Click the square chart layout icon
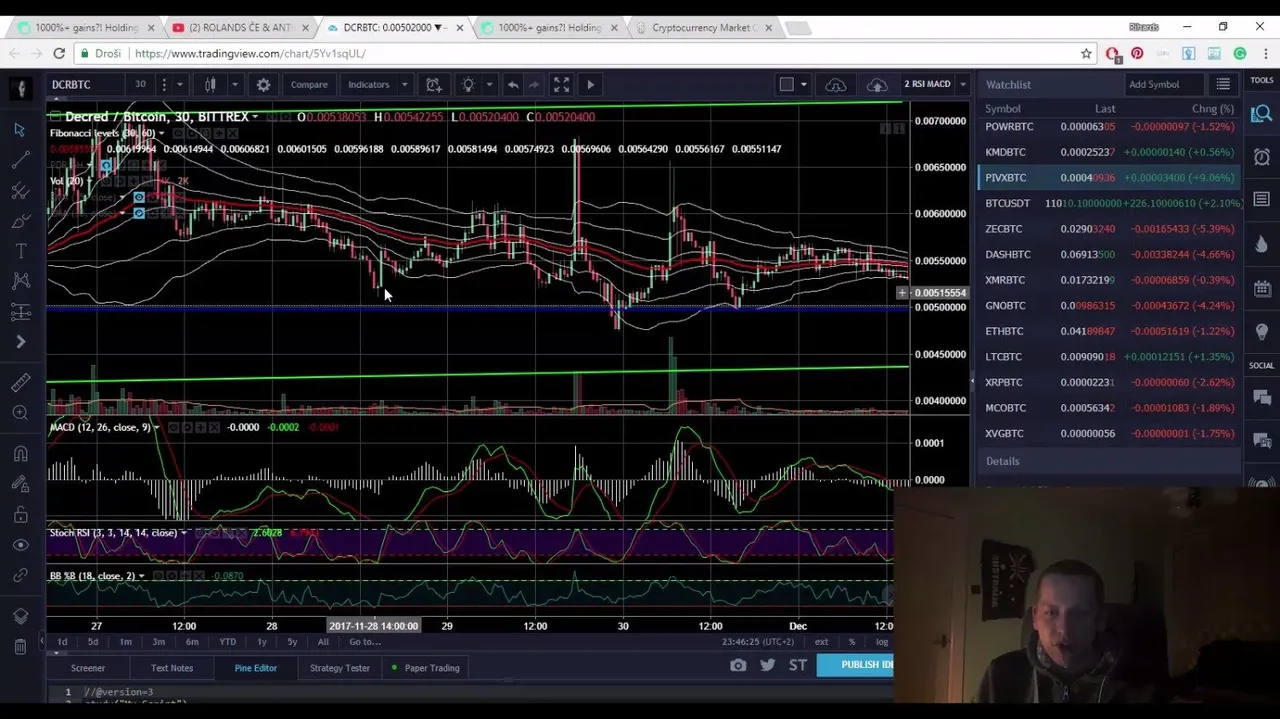Viewport: 1280px width, 719px height. pos(787,85)
